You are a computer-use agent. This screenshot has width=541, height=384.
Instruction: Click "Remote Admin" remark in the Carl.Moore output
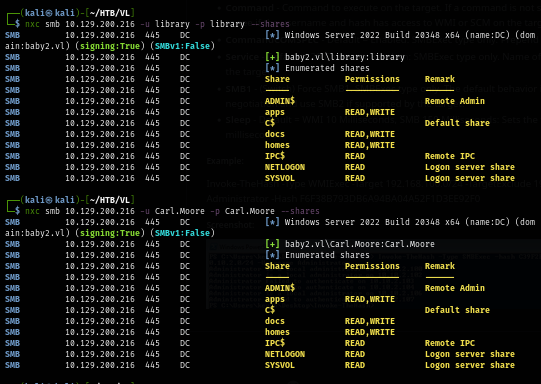tap(455, 288)
